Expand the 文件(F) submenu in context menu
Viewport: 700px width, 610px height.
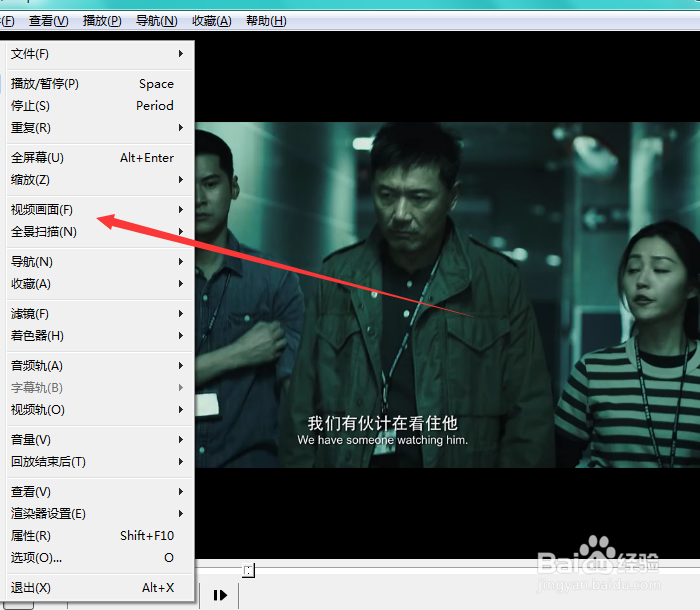pyautogui.click(x=100, y=54)
